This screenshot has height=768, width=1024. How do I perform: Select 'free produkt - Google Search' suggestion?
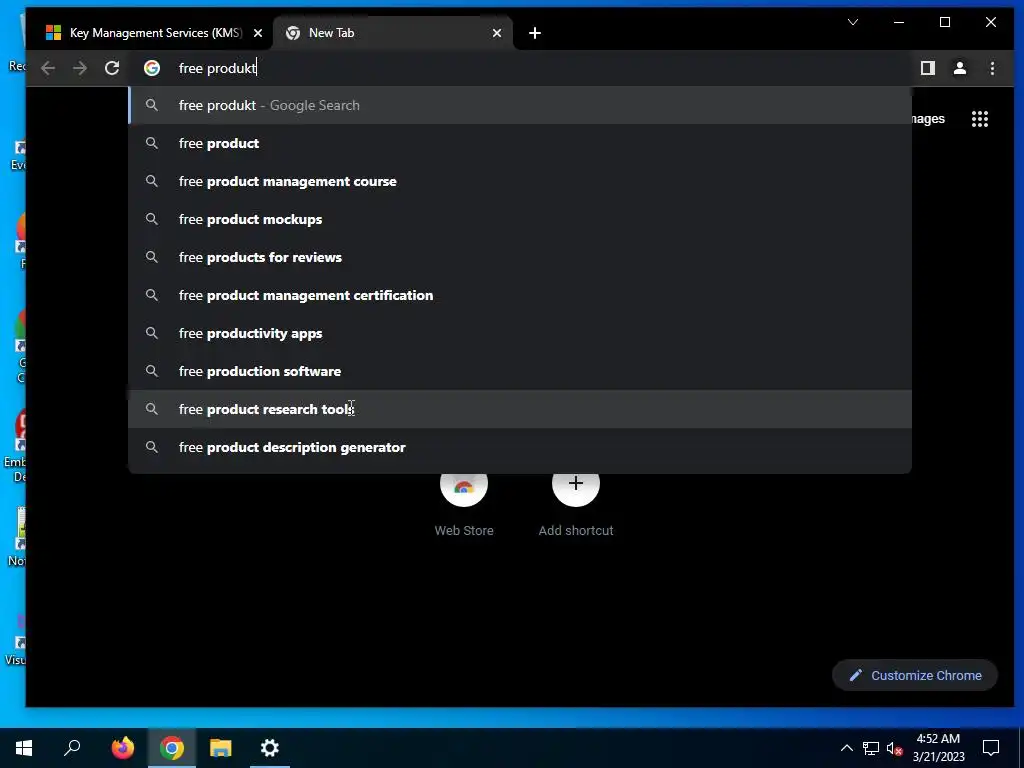pyautogui.click(x=520, y=105)
